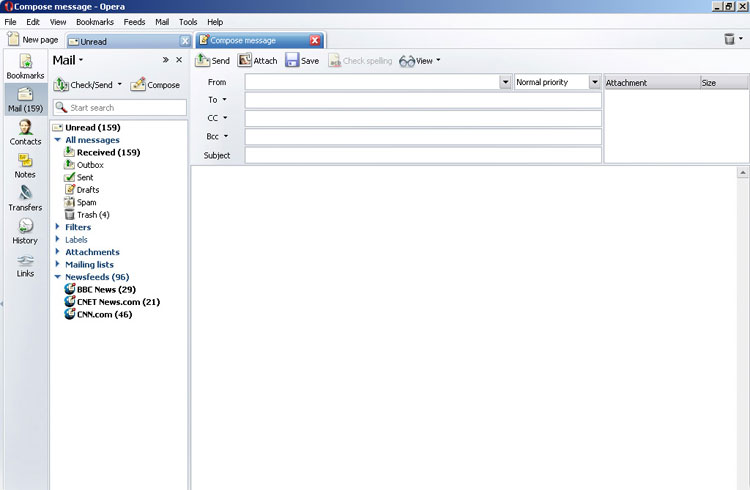
Task: Open the Bcc field type dropdown
Action: pyautogui.click(x=226, y=136)
